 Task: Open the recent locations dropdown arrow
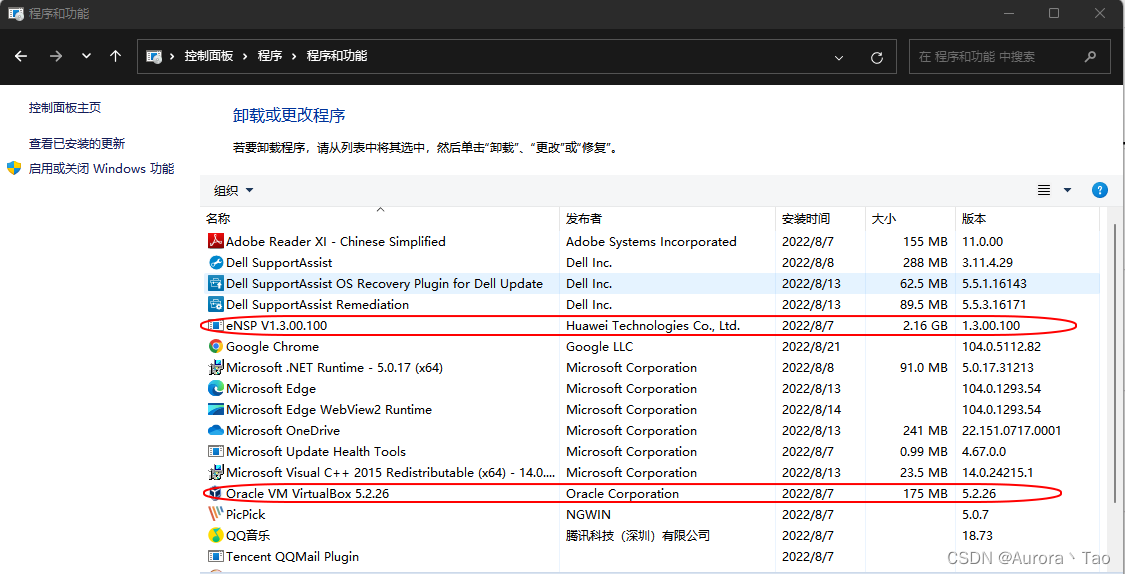[87, 56]
